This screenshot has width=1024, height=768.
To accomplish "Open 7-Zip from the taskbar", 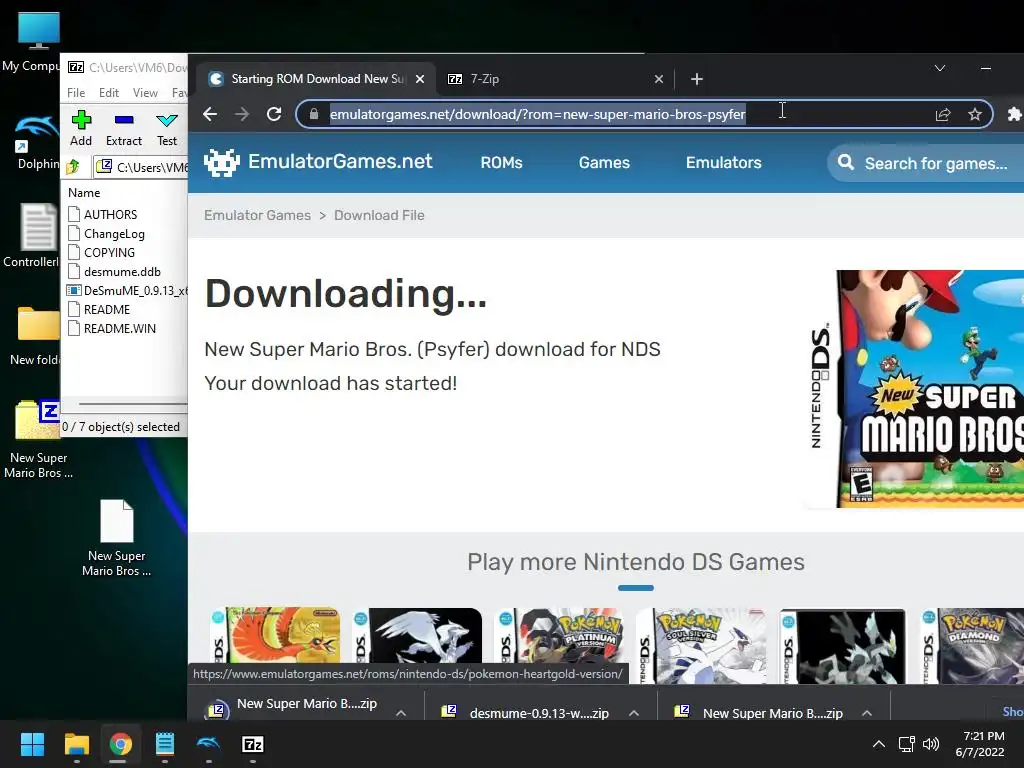I will pos(253,744).
